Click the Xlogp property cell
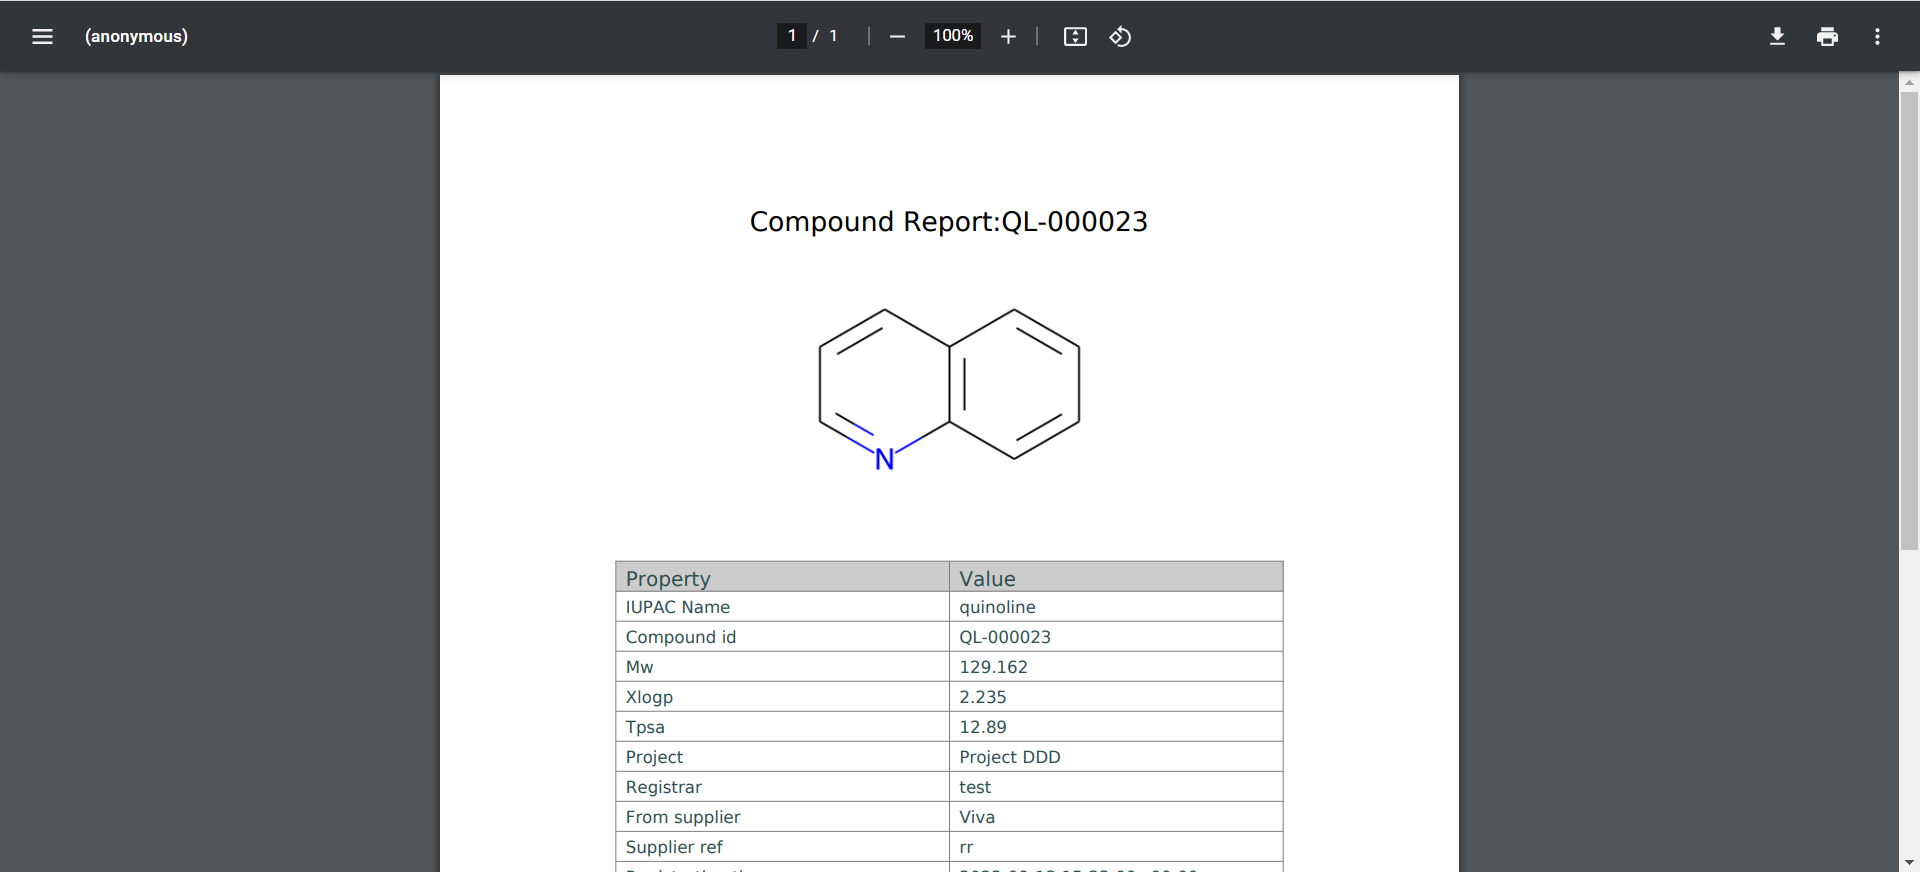The image size is (1920, 872). point(782,697)
